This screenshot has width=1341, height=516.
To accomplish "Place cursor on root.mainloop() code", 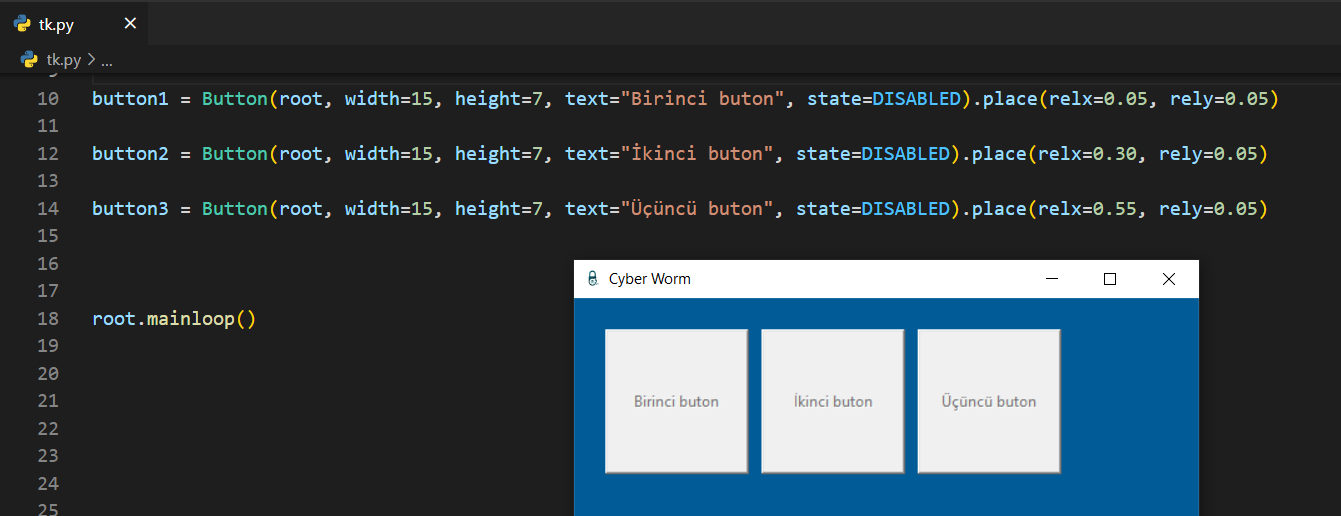I will click(x=174, y=319).
